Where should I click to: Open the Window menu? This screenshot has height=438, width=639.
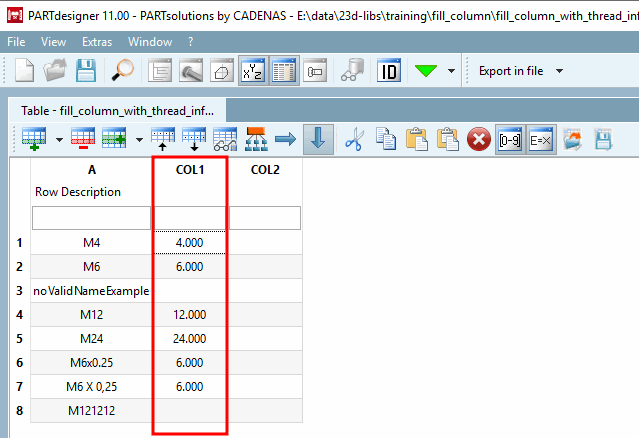point(150,42)
